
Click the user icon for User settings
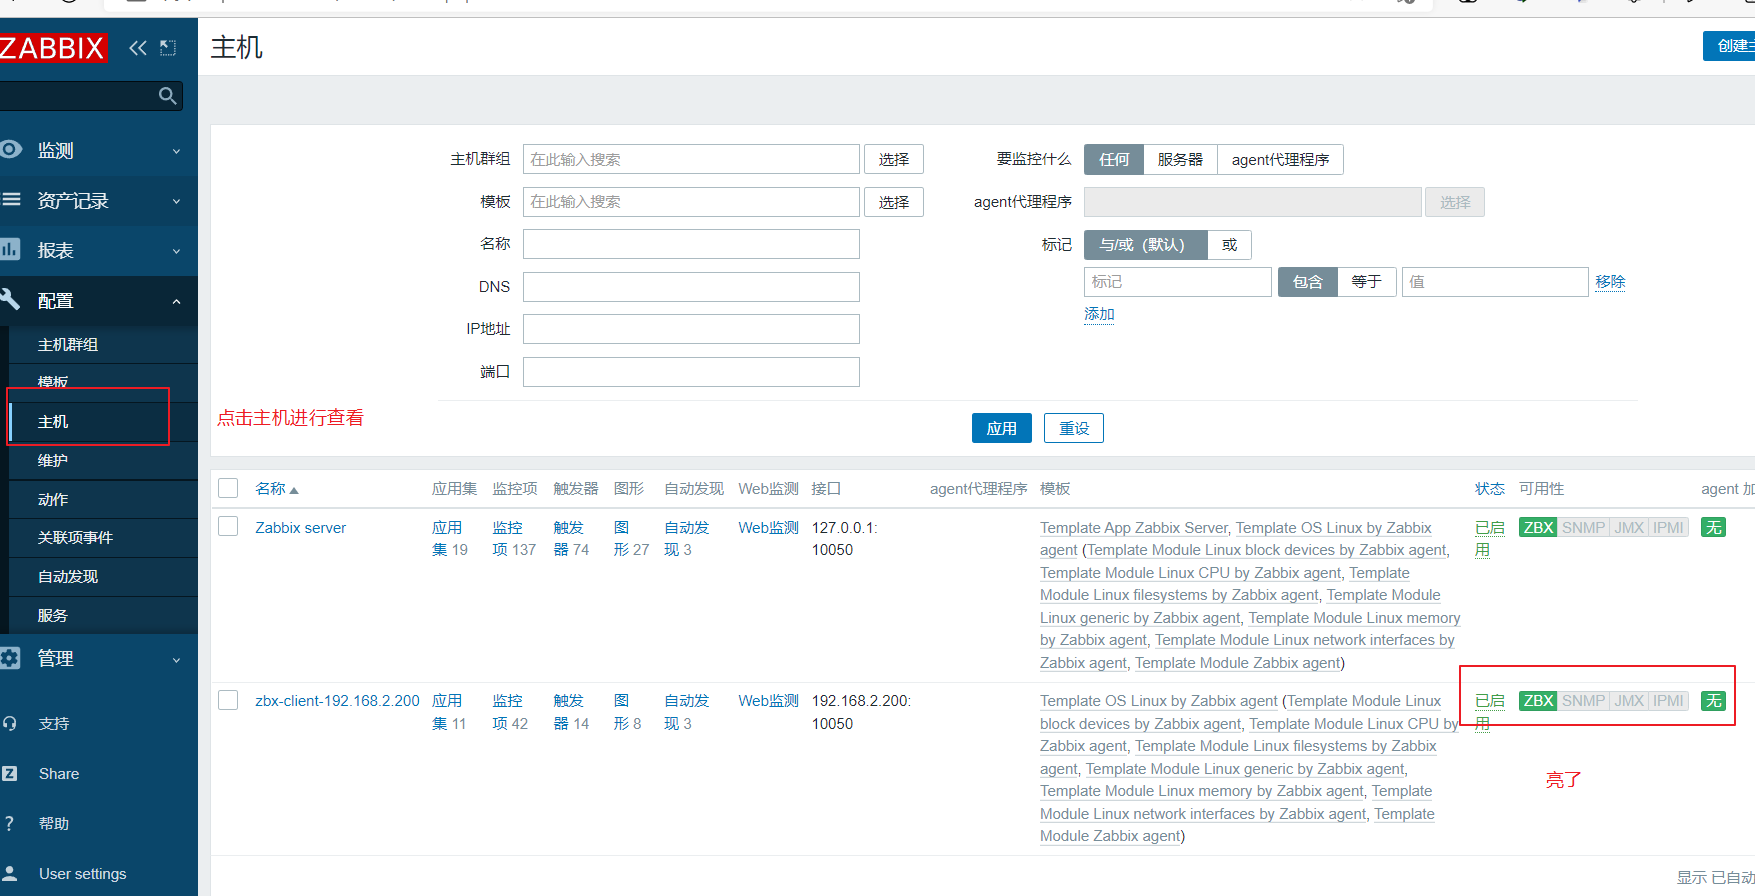(10, 873)
